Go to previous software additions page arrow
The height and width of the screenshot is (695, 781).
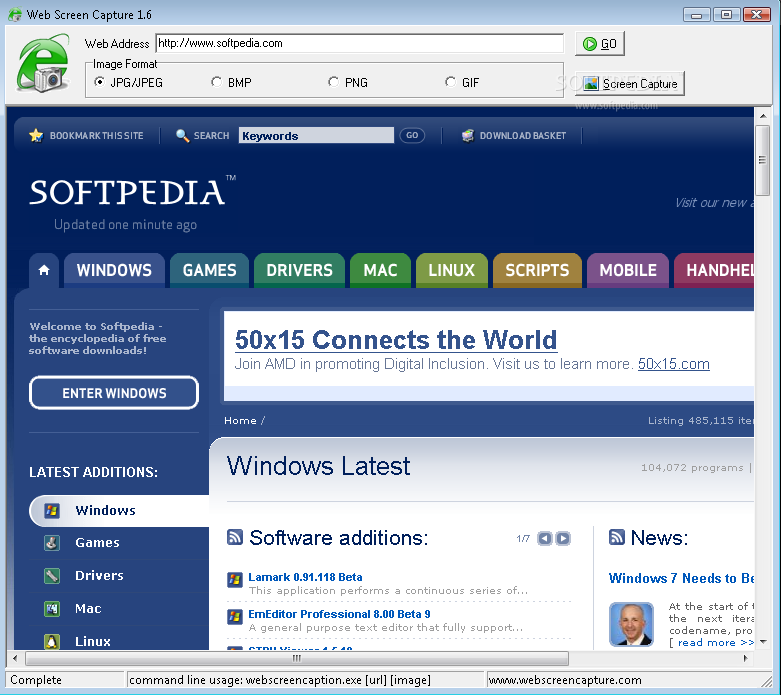point(545,539)
